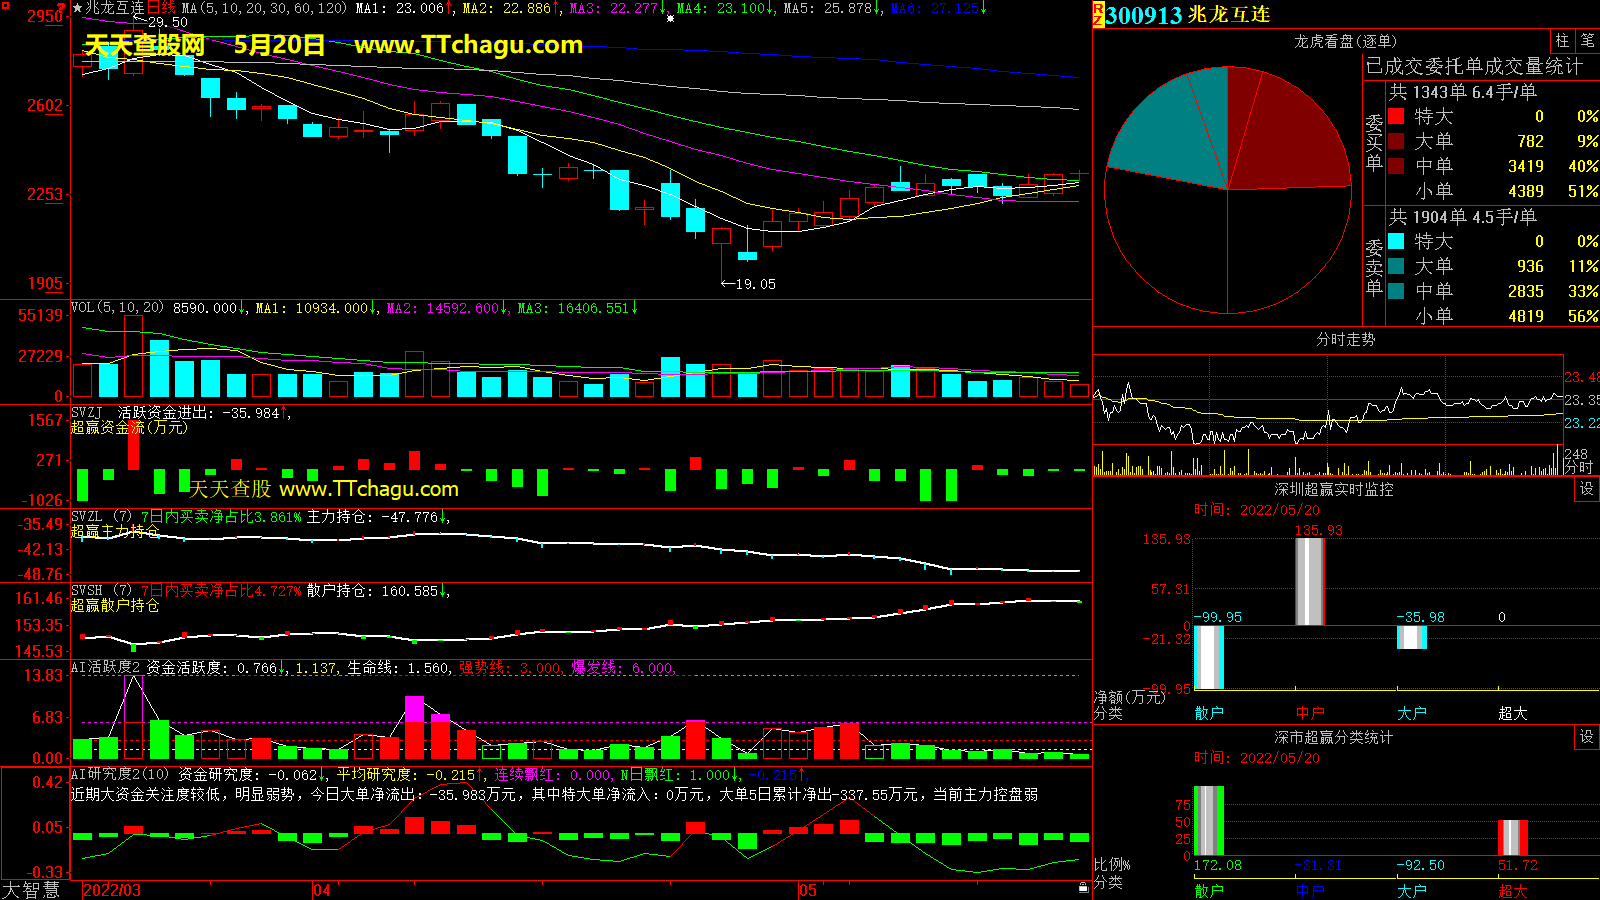Click the 大智慧 label at bottom left
Viewport: 1600px width, 900px height.
(31, 889)
